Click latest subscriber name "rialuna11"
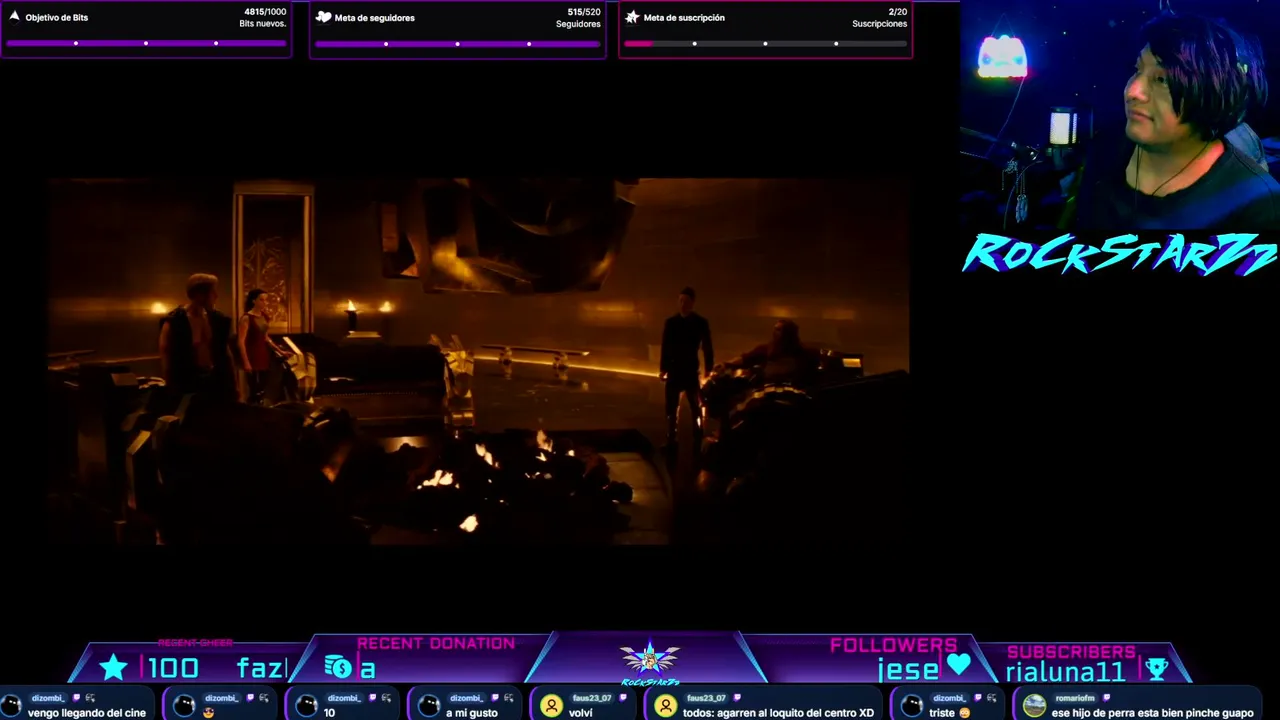Image resolution: width=1280 pixels, height=720 pixels. point(1066,671)
